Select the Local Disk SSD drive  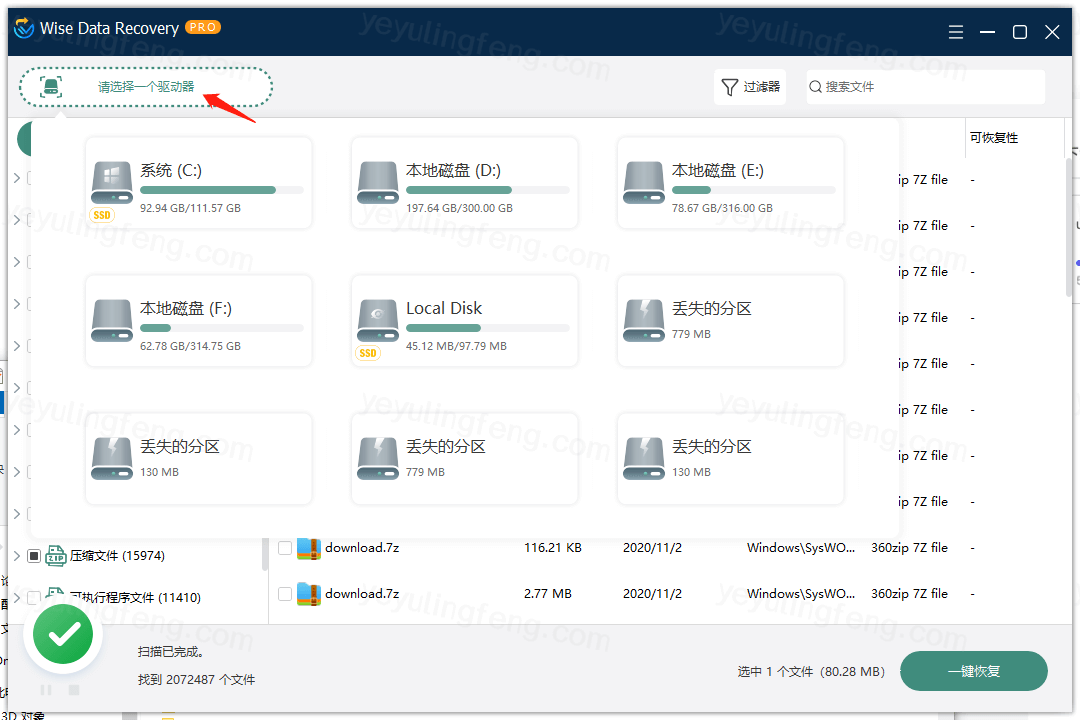[464, 320]
